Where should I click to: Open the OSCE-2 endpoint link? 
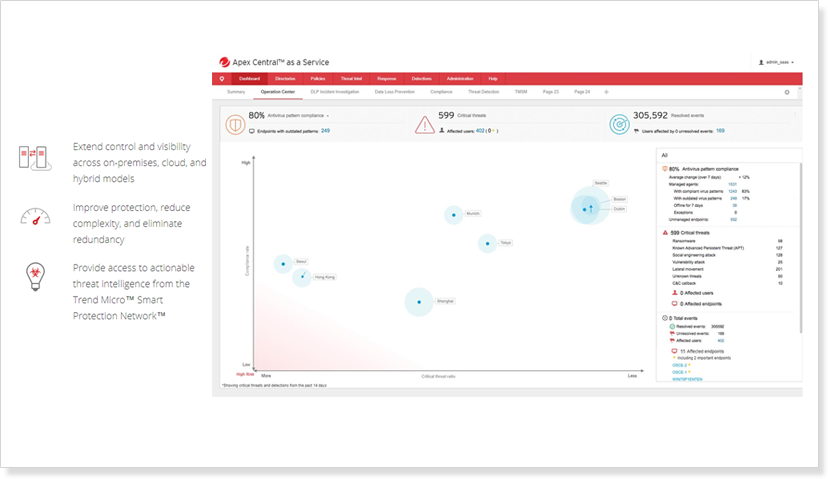pos(680,365)
